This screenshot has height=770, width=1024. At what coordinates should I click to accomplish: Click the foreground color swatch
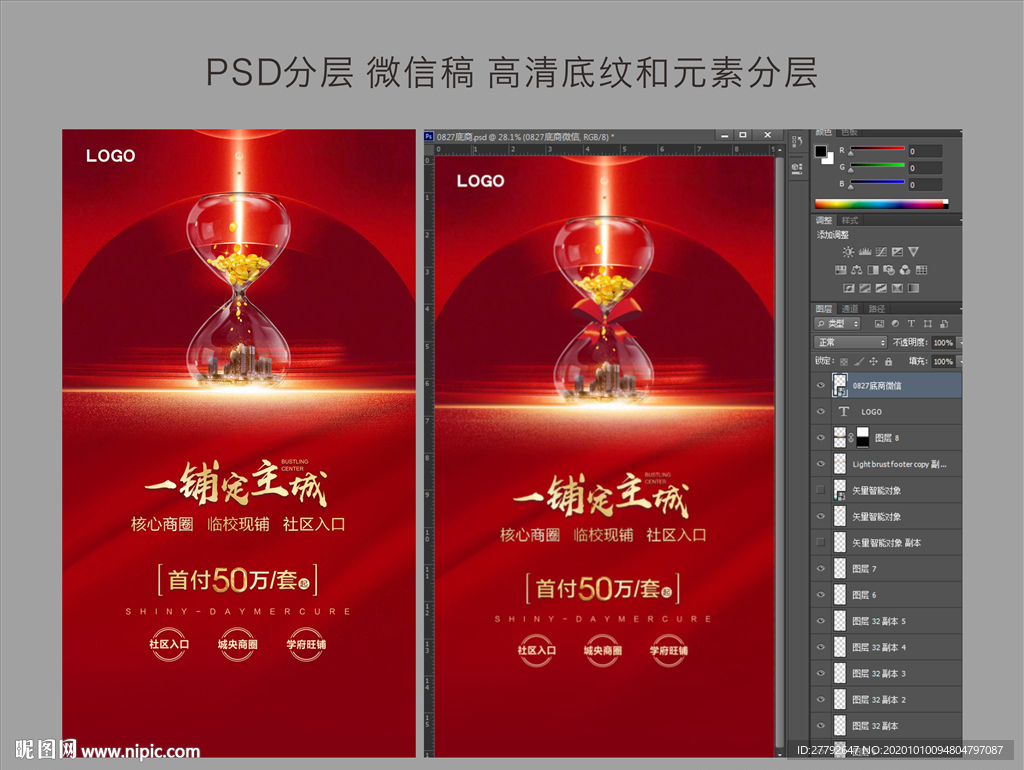[x=820, y=151]
